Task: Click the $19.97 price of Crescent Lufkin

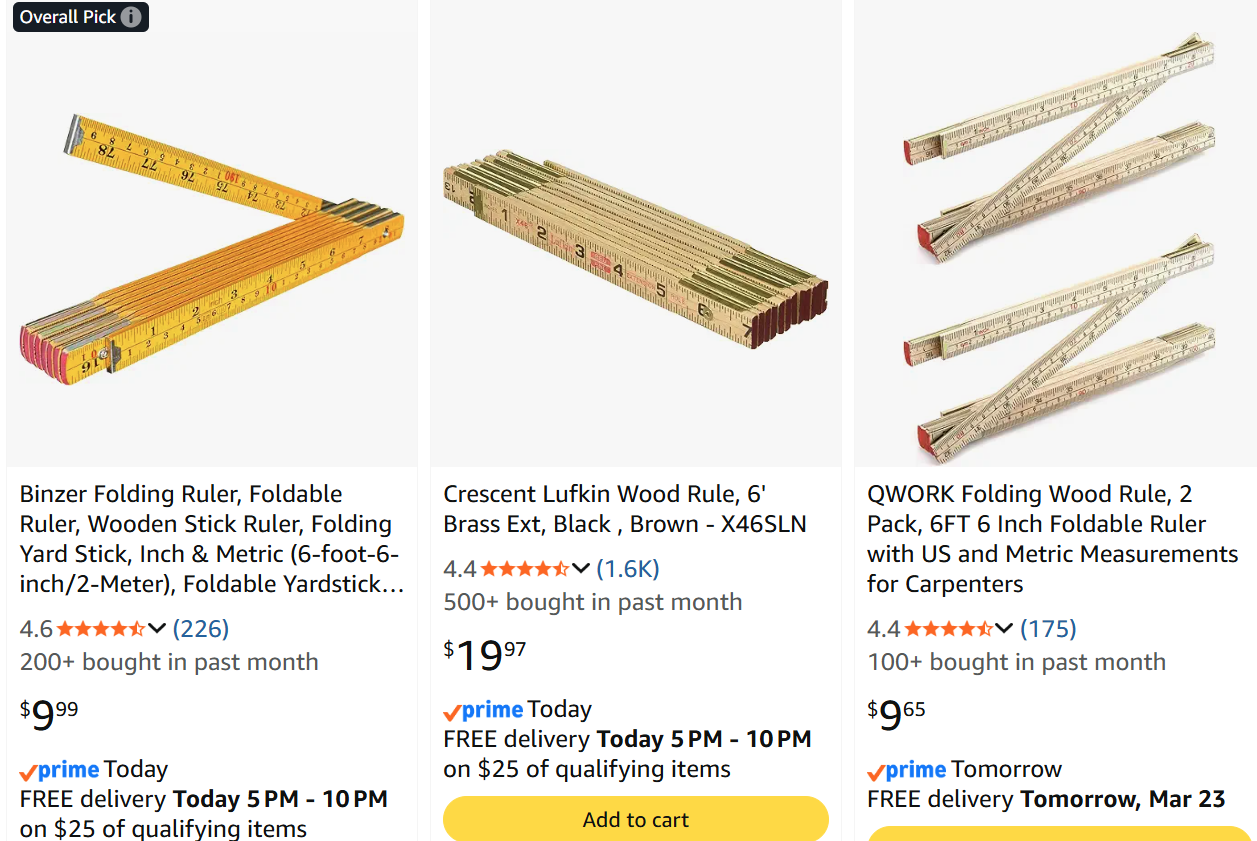Action: click(485, 655)
